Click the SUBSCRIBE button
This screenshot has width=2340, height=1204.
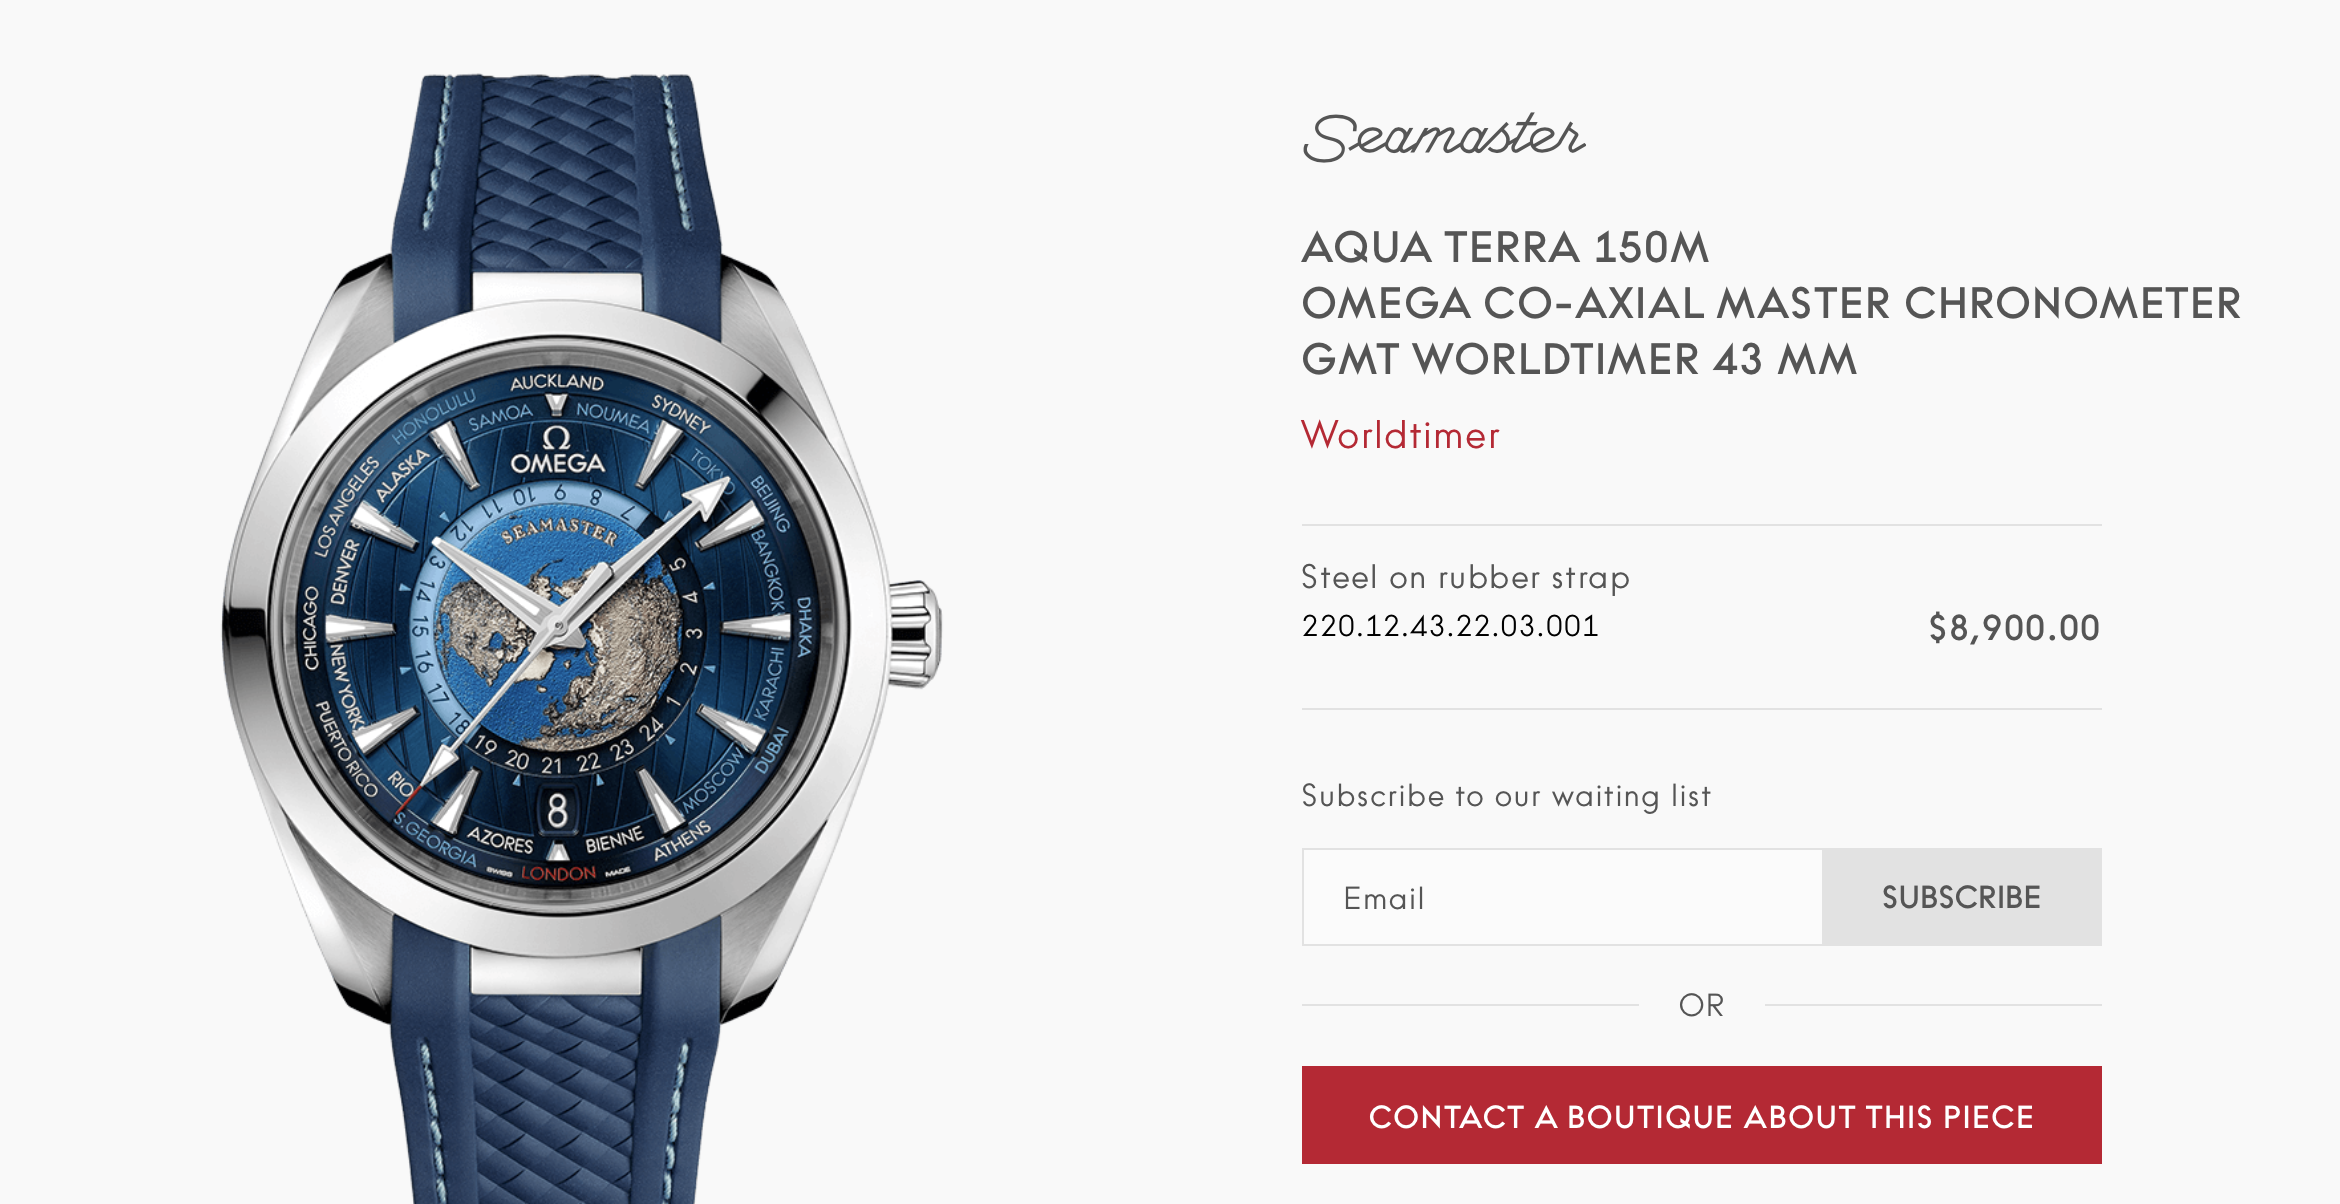[1962, 897]
